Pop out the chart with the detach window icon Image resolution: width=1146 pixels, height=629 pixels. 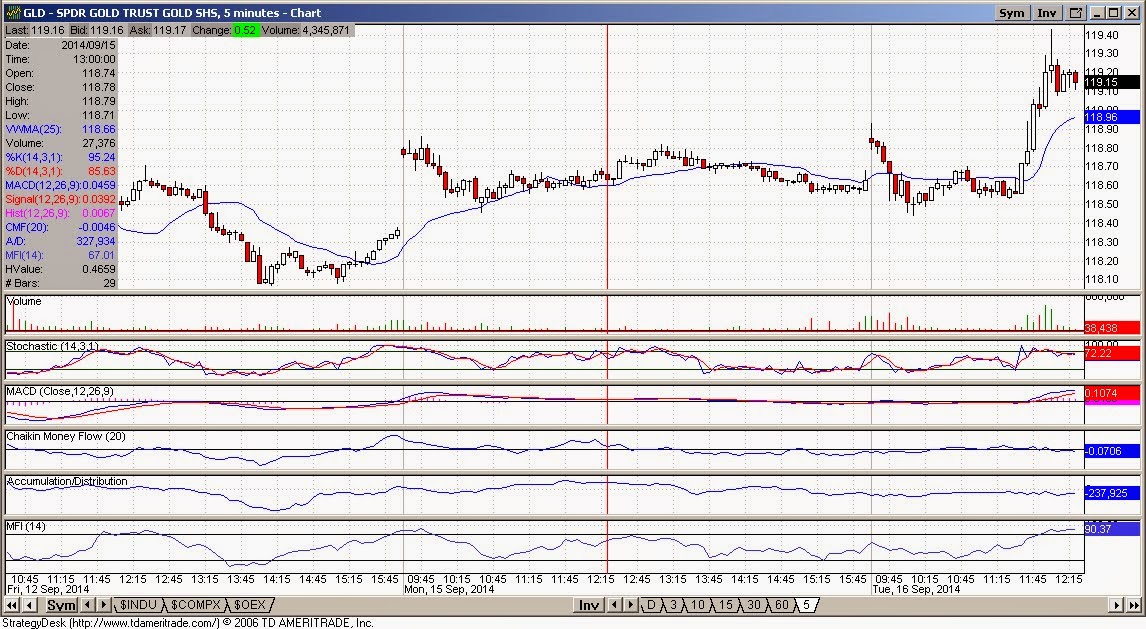tap(1076, 13)
